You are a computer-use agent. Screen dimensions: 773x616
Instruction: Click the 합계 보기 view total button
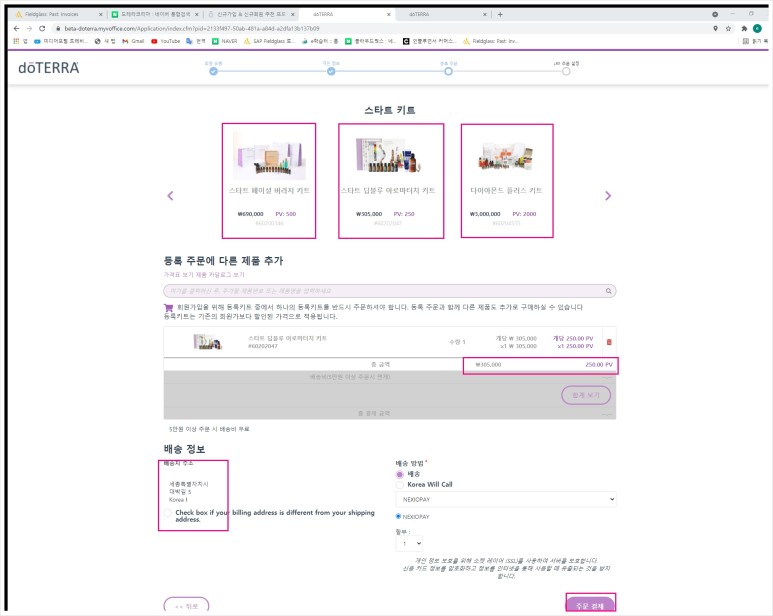[586, 395]
